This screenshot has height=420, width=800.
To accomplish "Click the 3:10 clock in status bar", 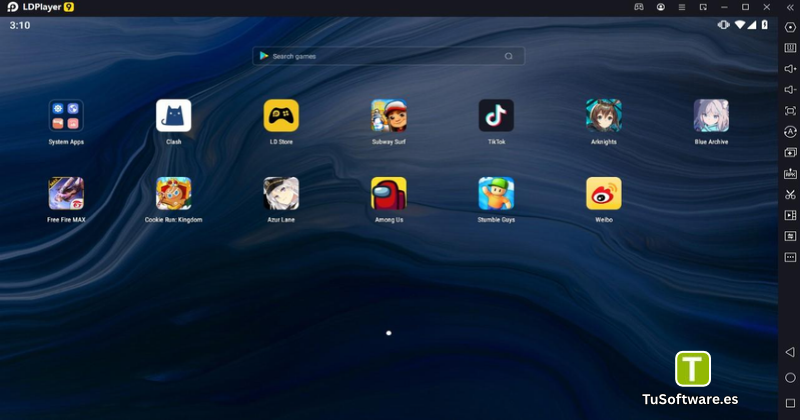I will [20, 26].
